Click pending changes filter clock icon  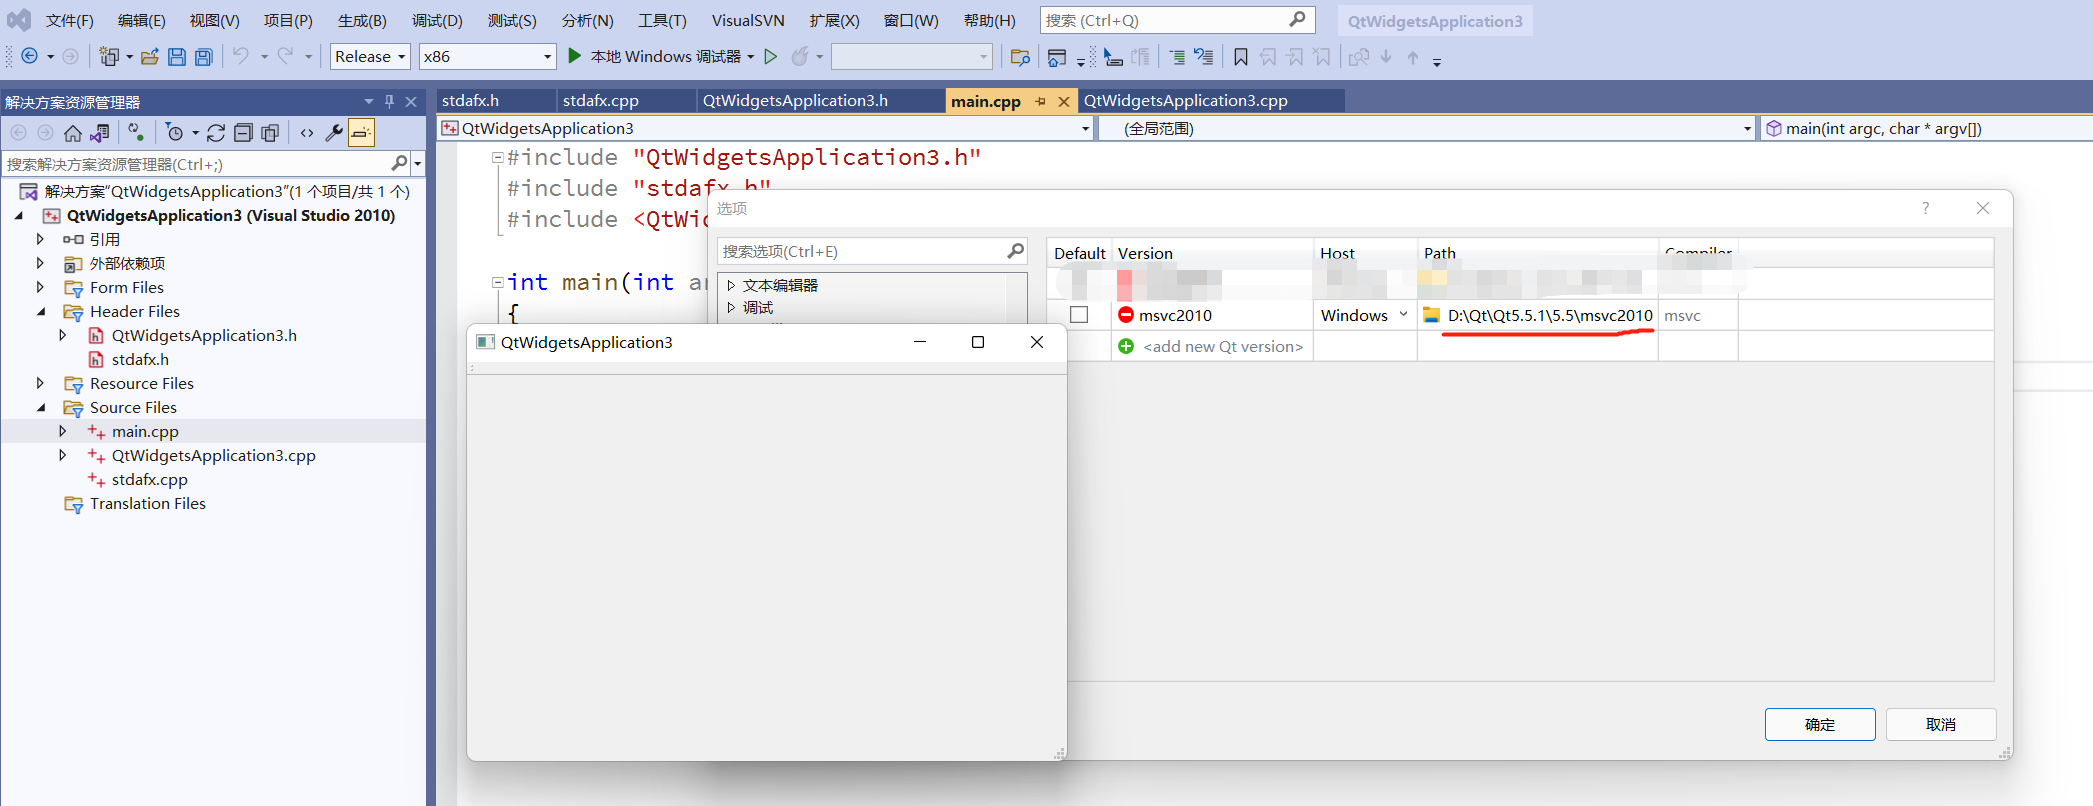point(175,133)
